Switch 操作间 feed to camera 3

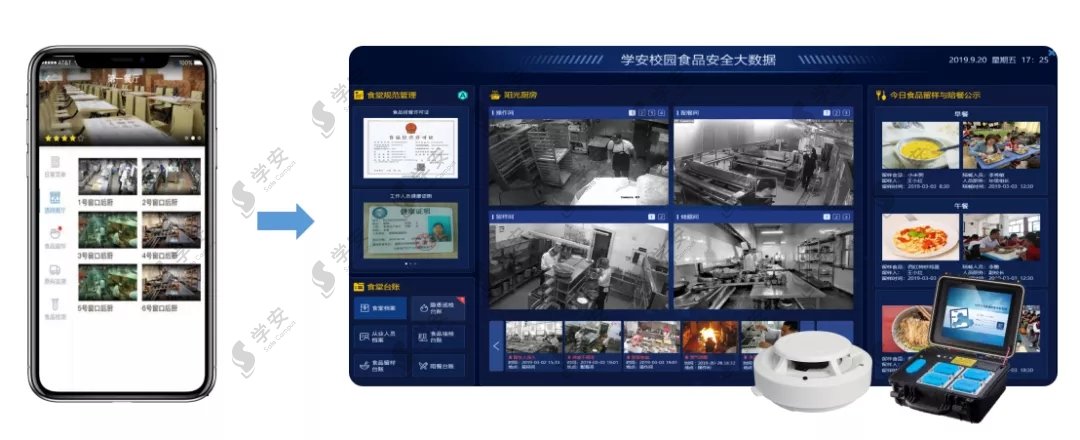pyautogui.click(x=652, y=112)
